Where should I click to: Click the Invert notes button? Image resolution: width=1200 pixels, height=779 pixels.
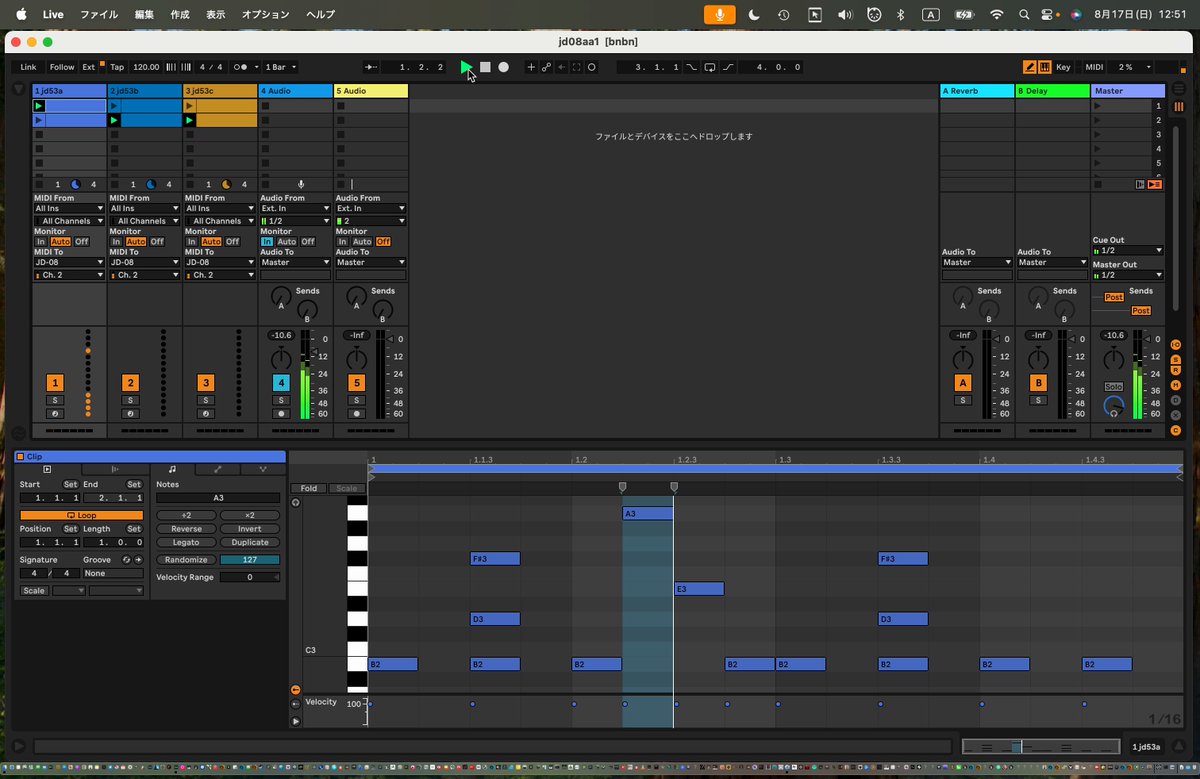(250, 529)
